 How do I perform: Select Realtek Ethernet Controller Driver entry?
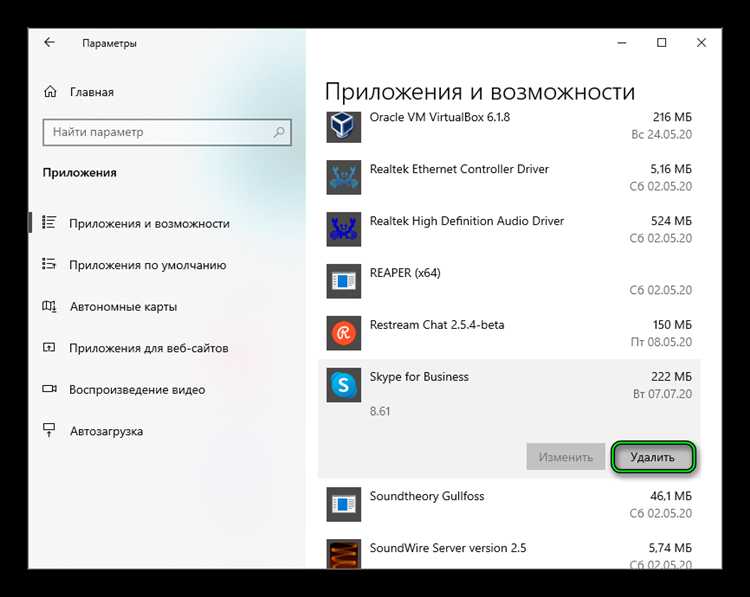509,177
